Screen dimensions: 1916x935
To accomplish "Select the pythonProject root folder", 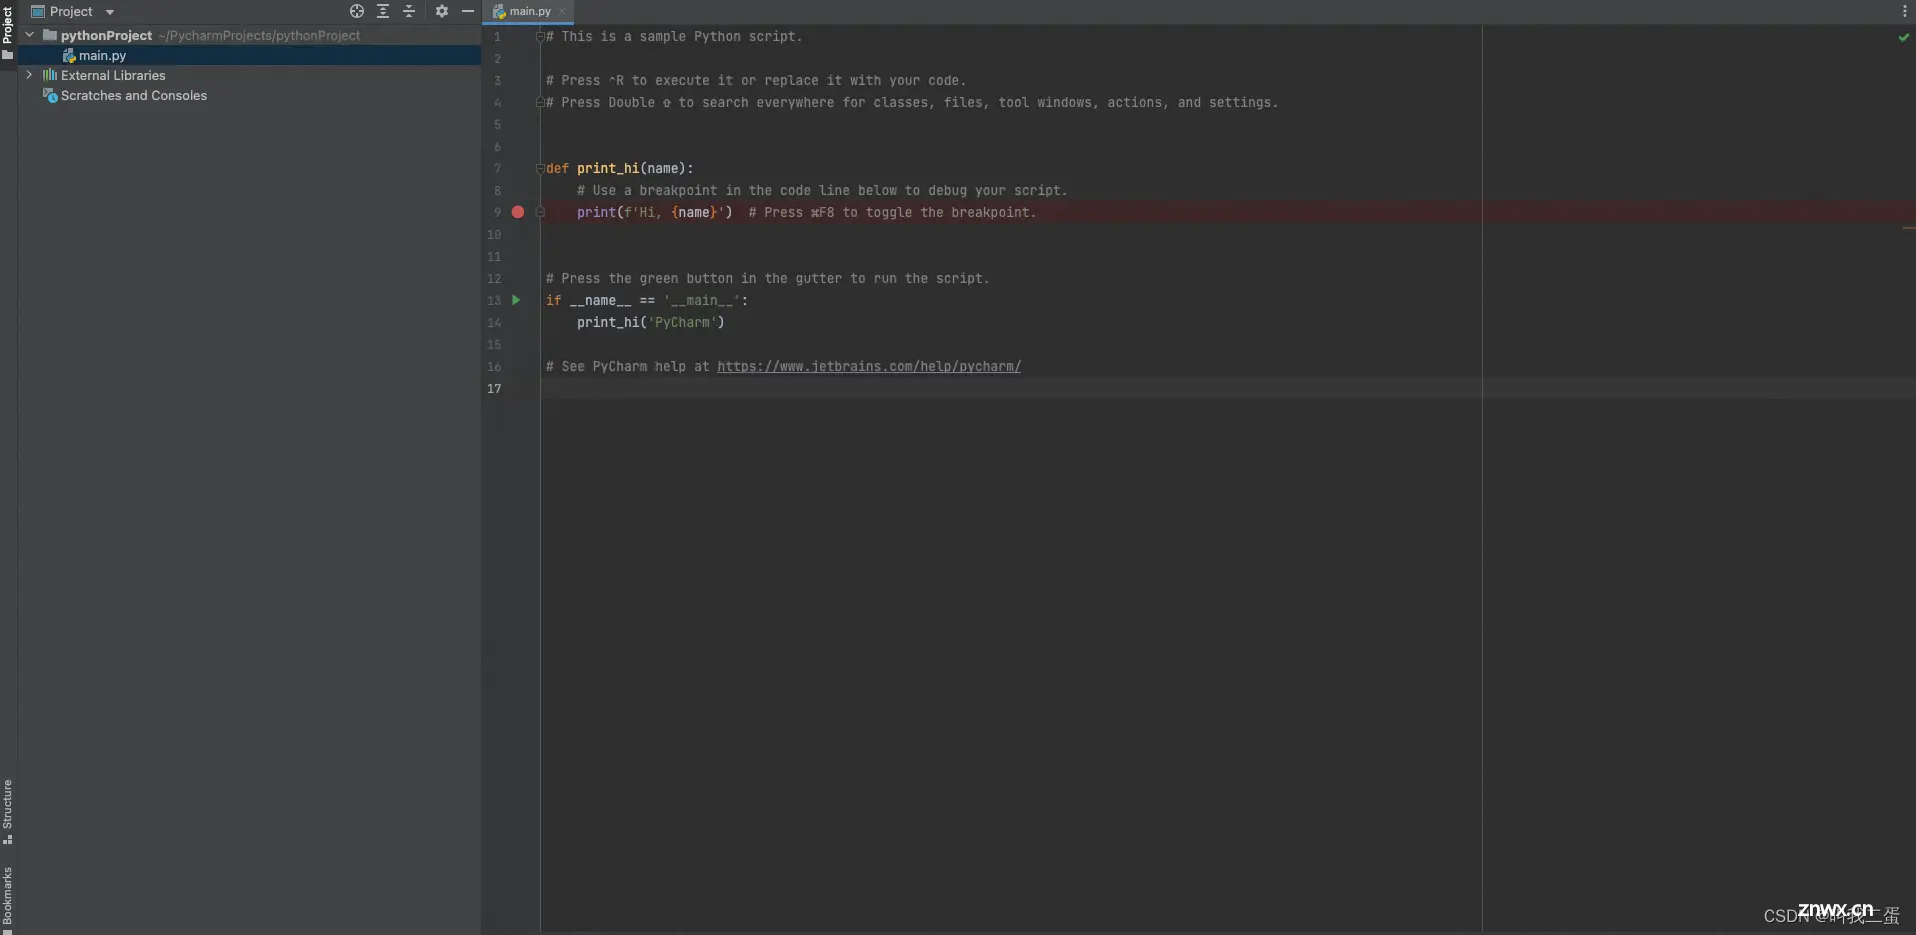I will 106,35.
